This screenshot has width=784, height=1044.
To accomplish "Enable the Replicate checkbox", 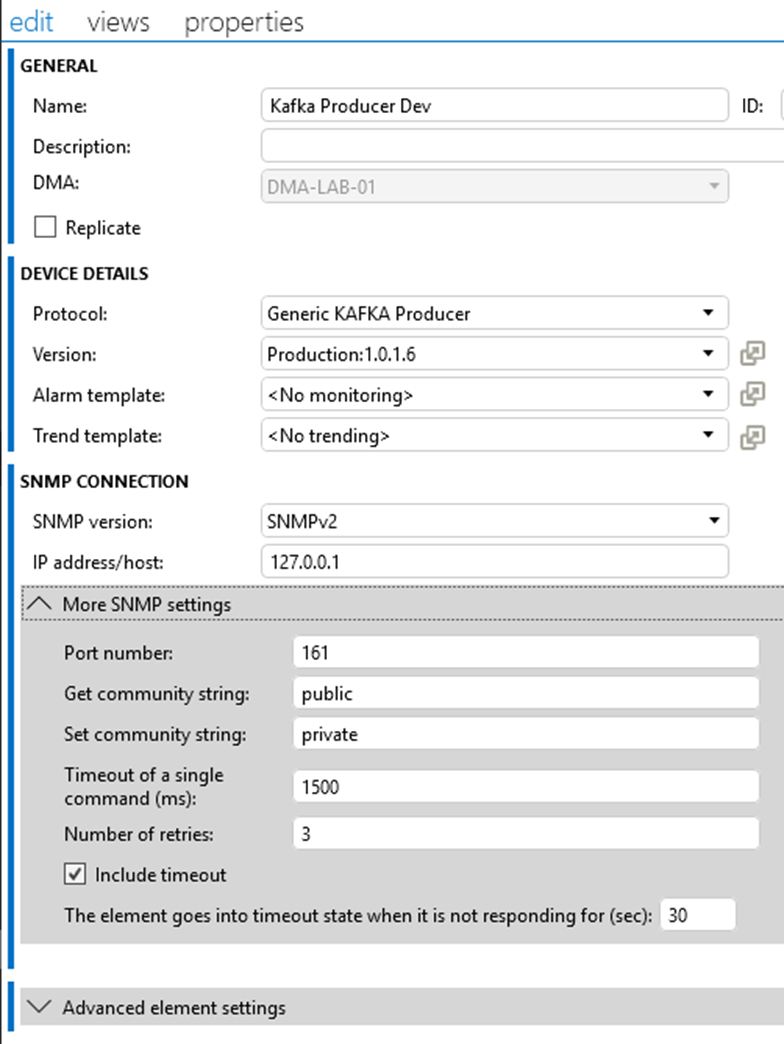I will tap(46, 228).
